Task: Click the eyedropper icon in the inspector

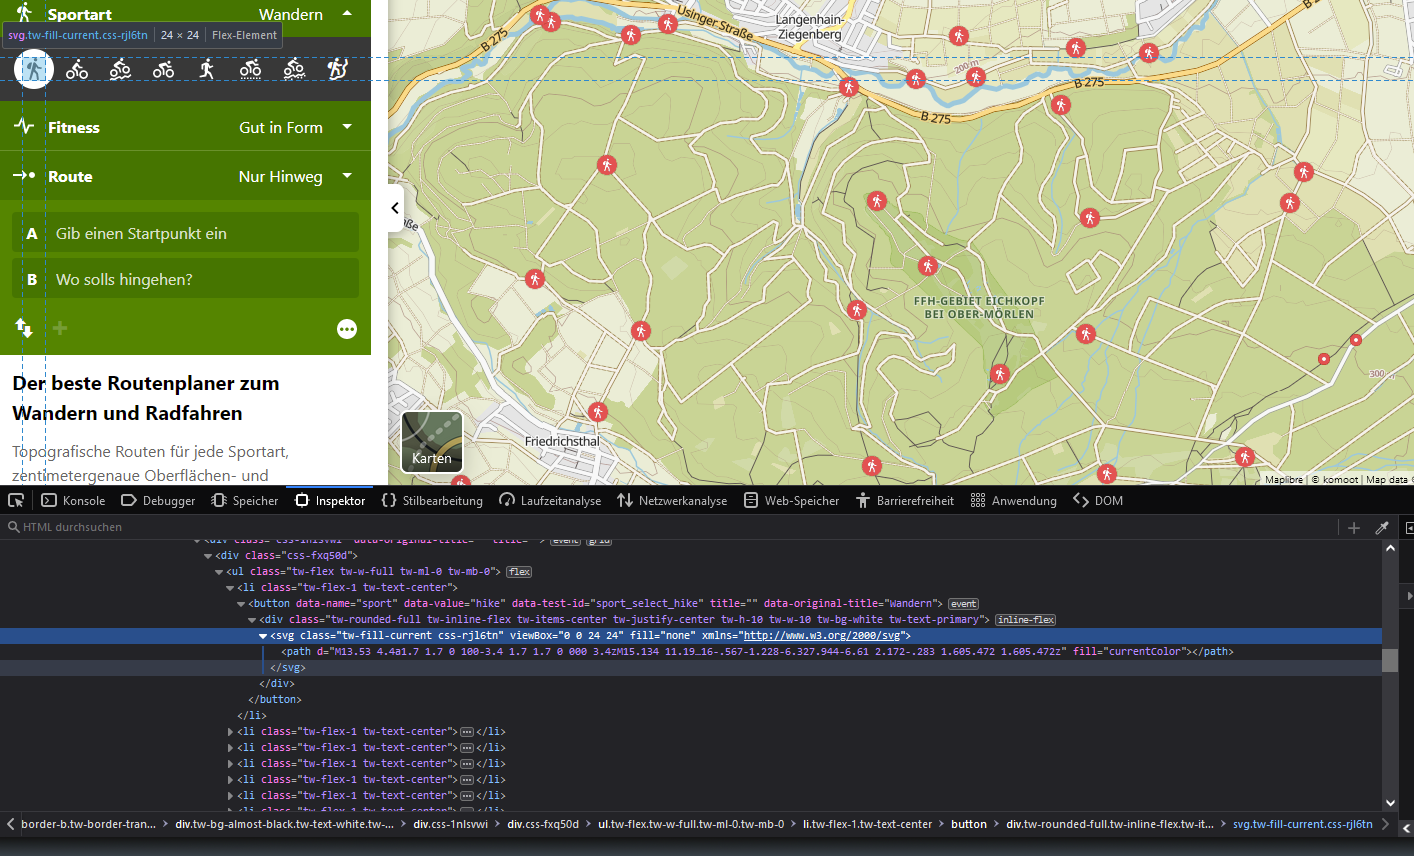Action: coord(1382,527)
